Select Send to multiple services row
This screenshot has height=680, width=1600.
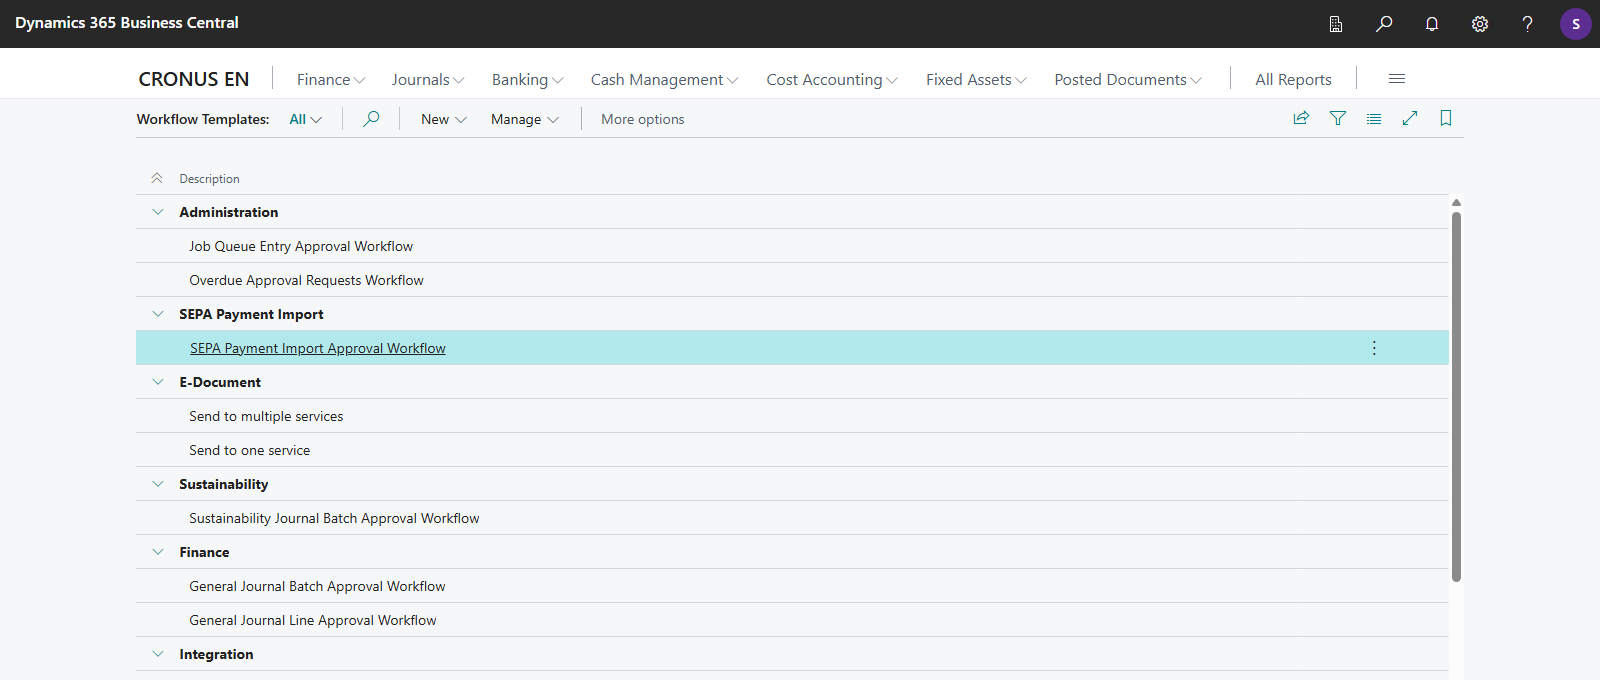point(792,416)
